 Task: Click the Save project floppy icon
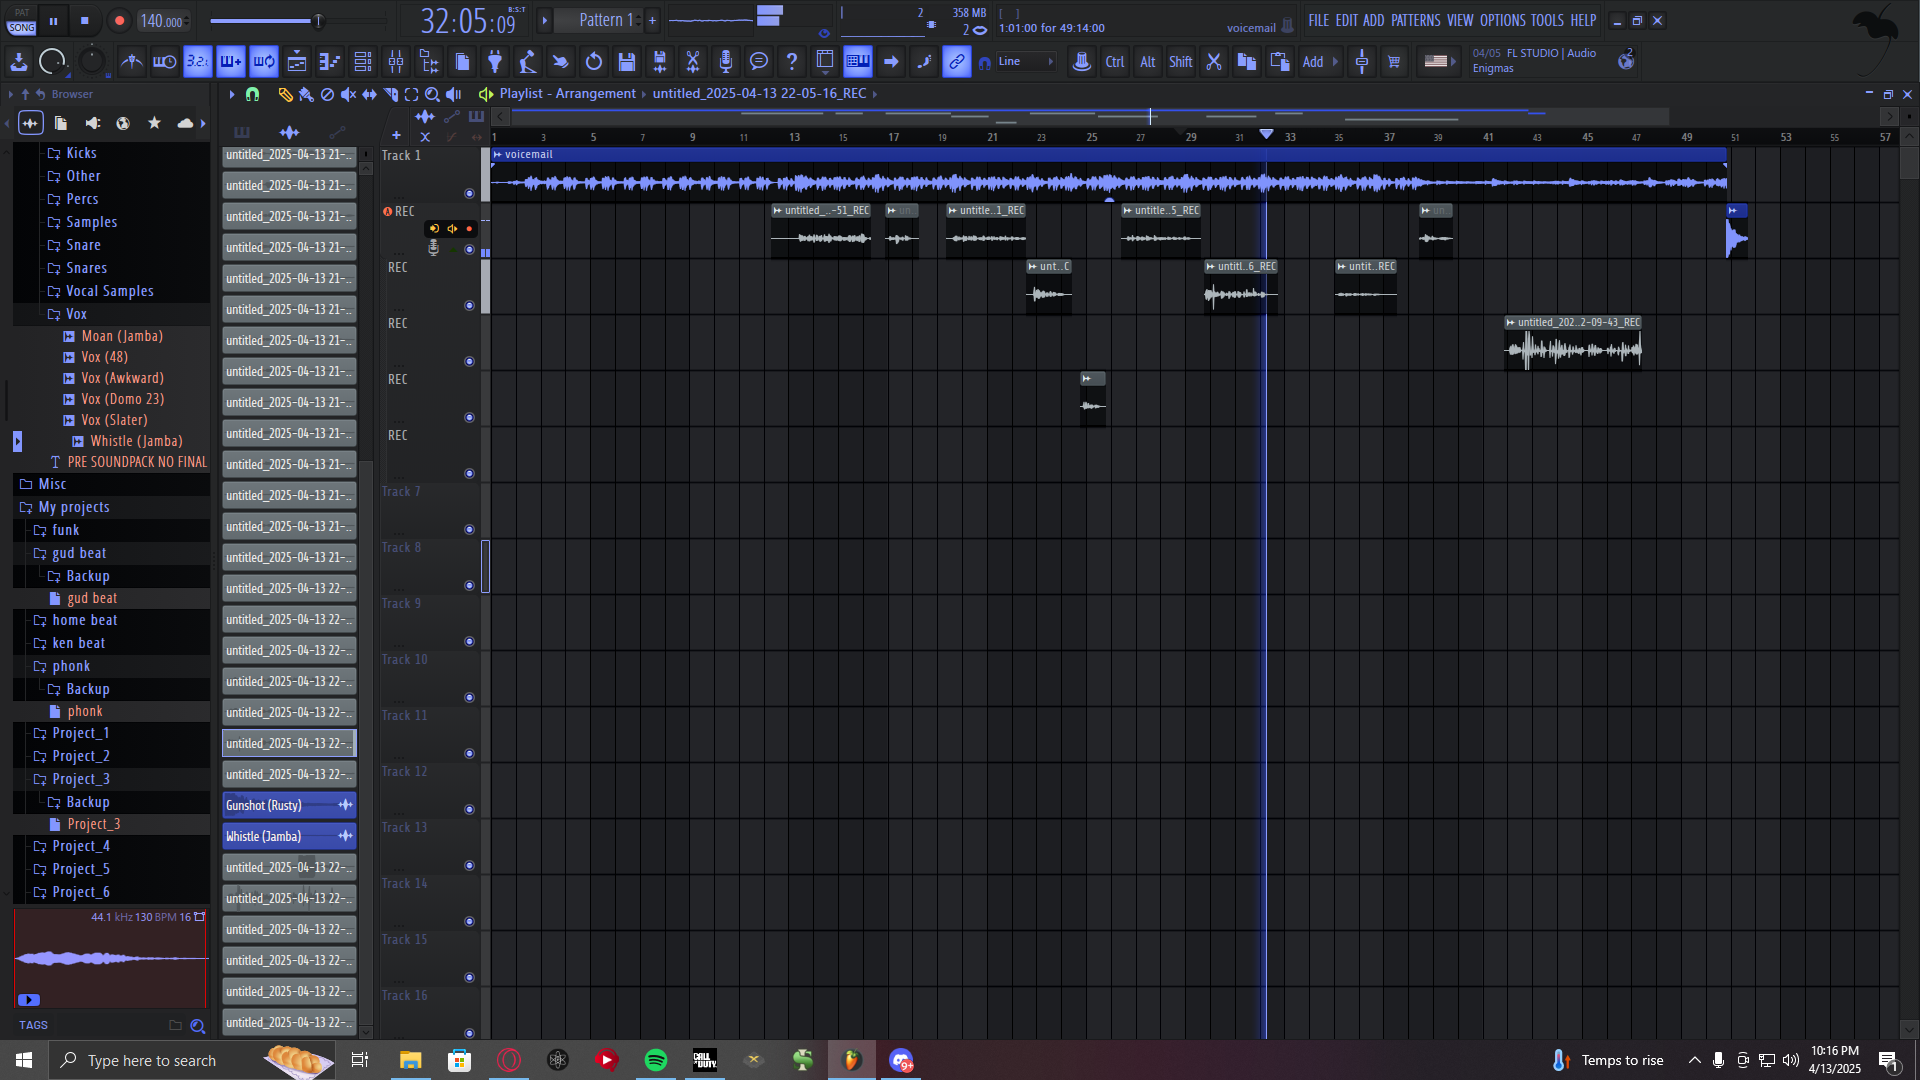point(627,62)
